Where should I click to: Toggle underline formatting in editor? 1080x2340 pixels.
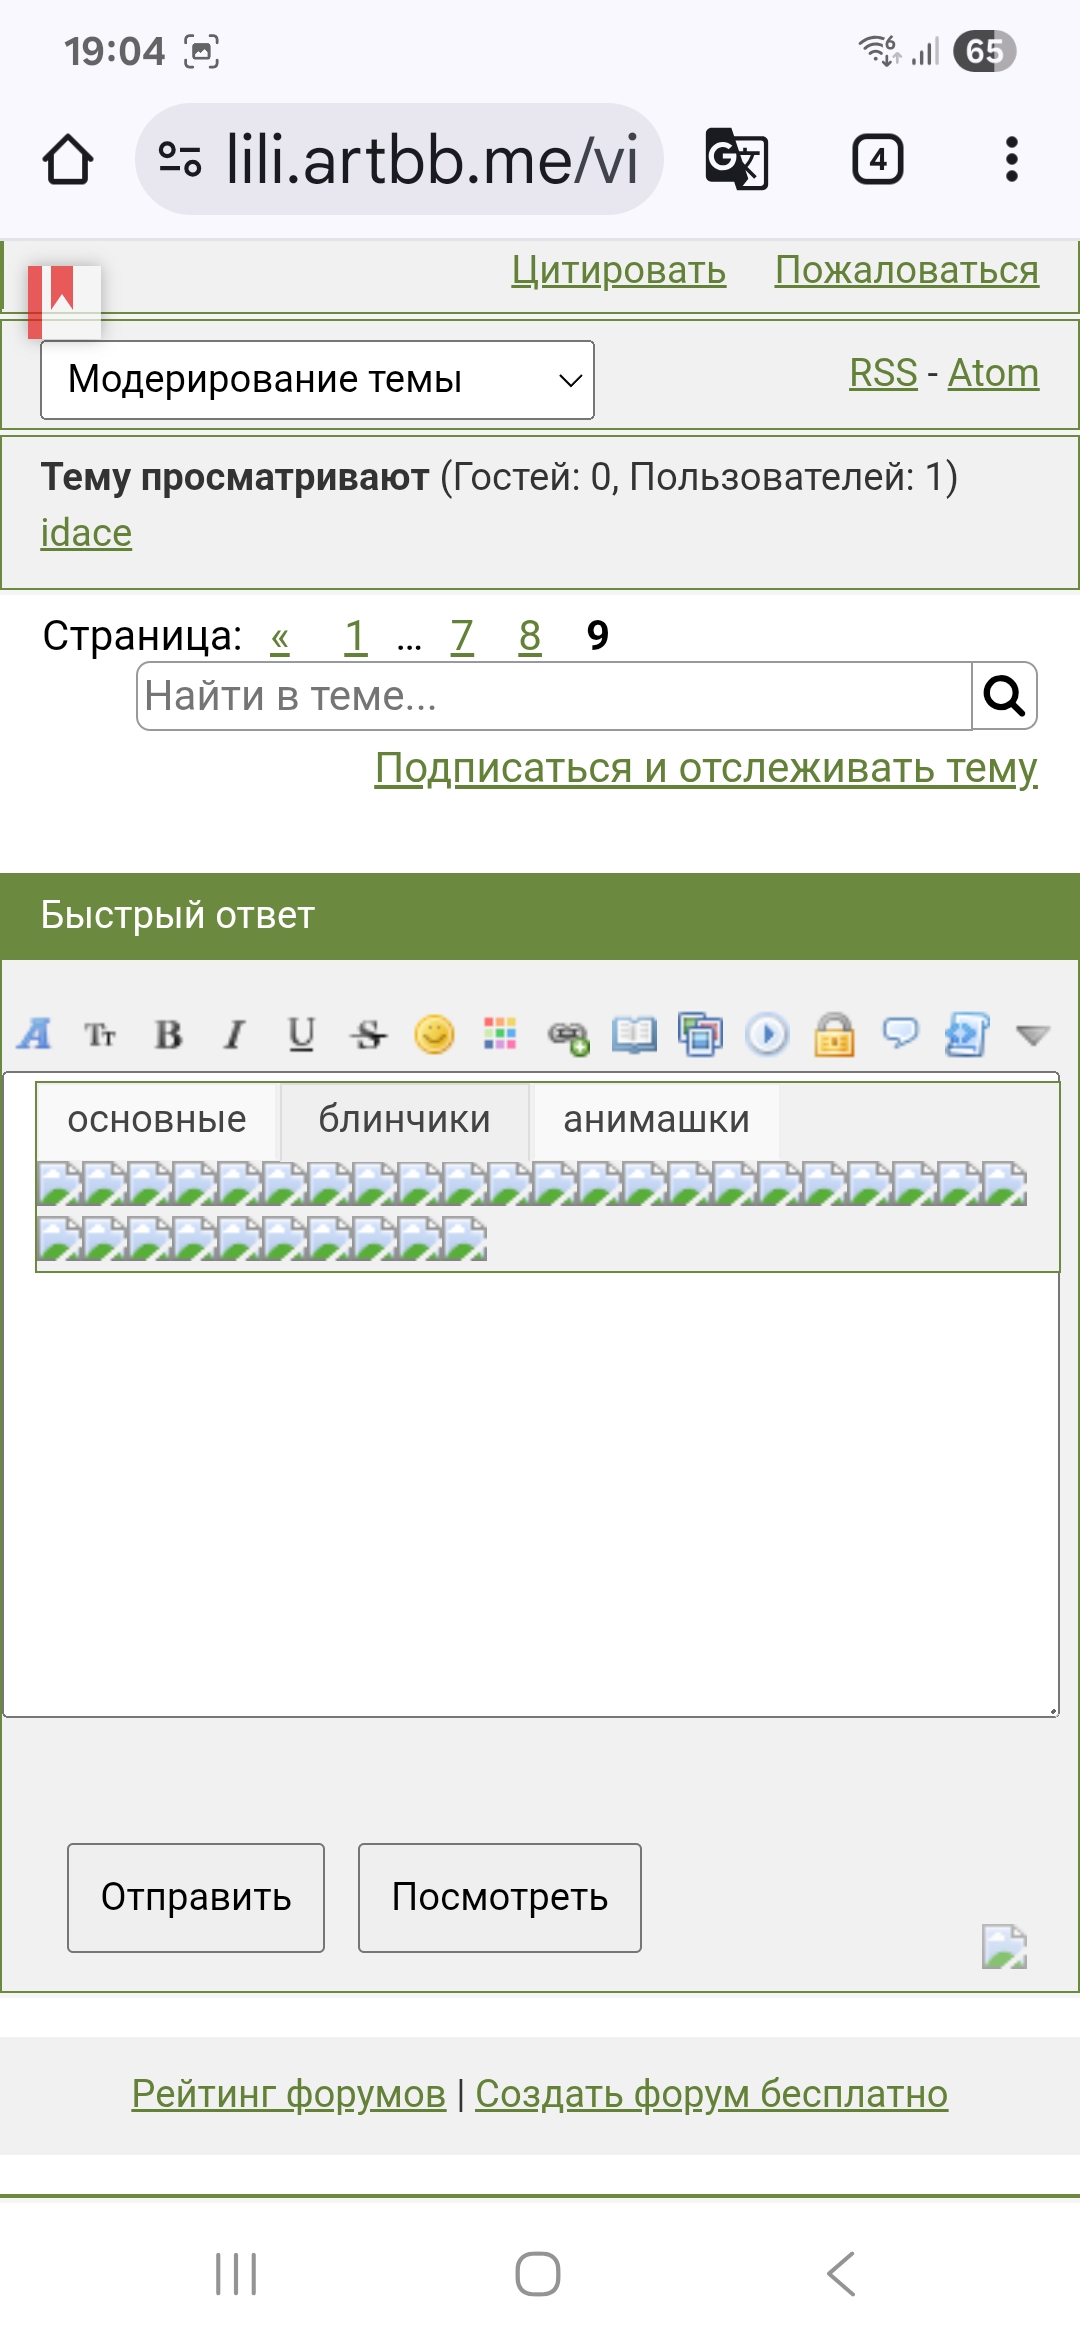(301, 1034)
